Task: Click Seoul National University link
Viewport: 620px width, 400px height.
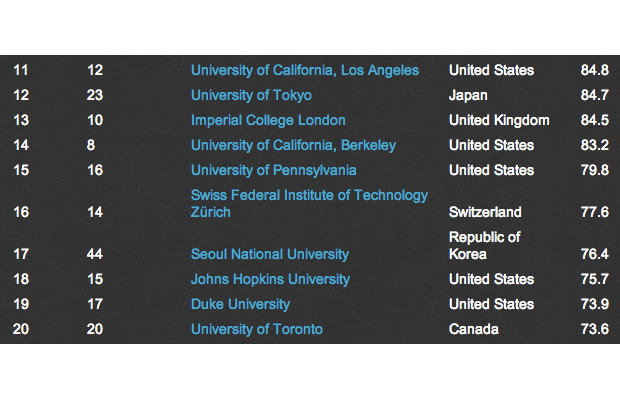Action: point(270,254)
